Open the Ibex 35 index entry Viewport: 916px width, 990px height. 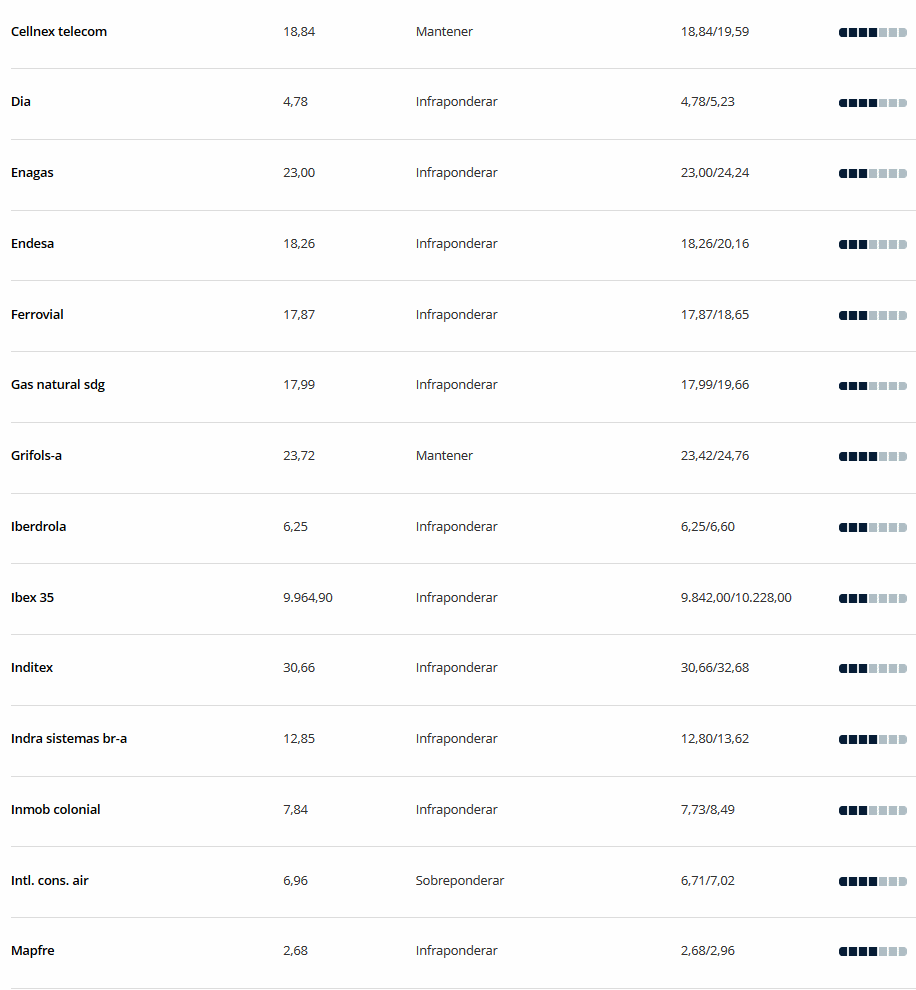click(x=32, y=597)
